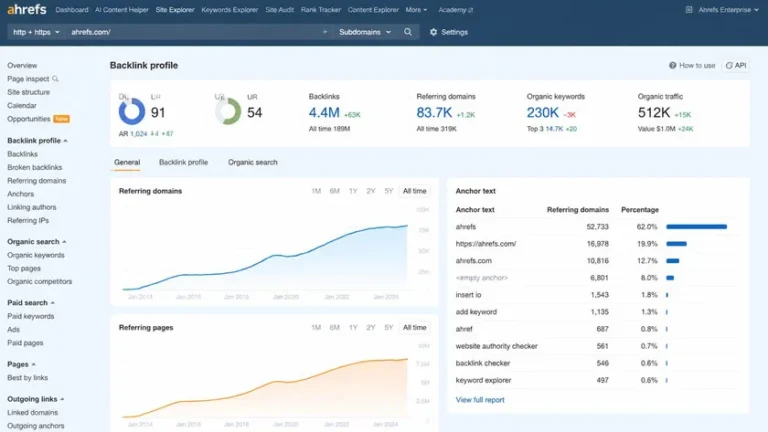Select 1M range for Referring domains chart
The image size is (768, 432).
[316, 191]
